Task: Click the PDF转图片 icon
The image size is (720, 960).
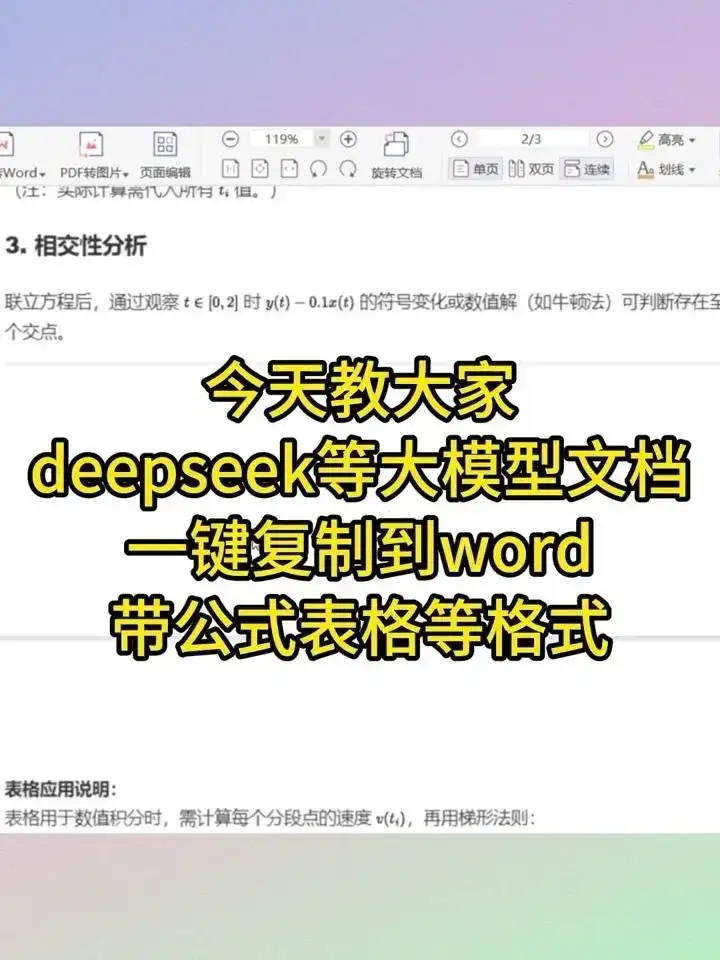Action: coord(91,144)
